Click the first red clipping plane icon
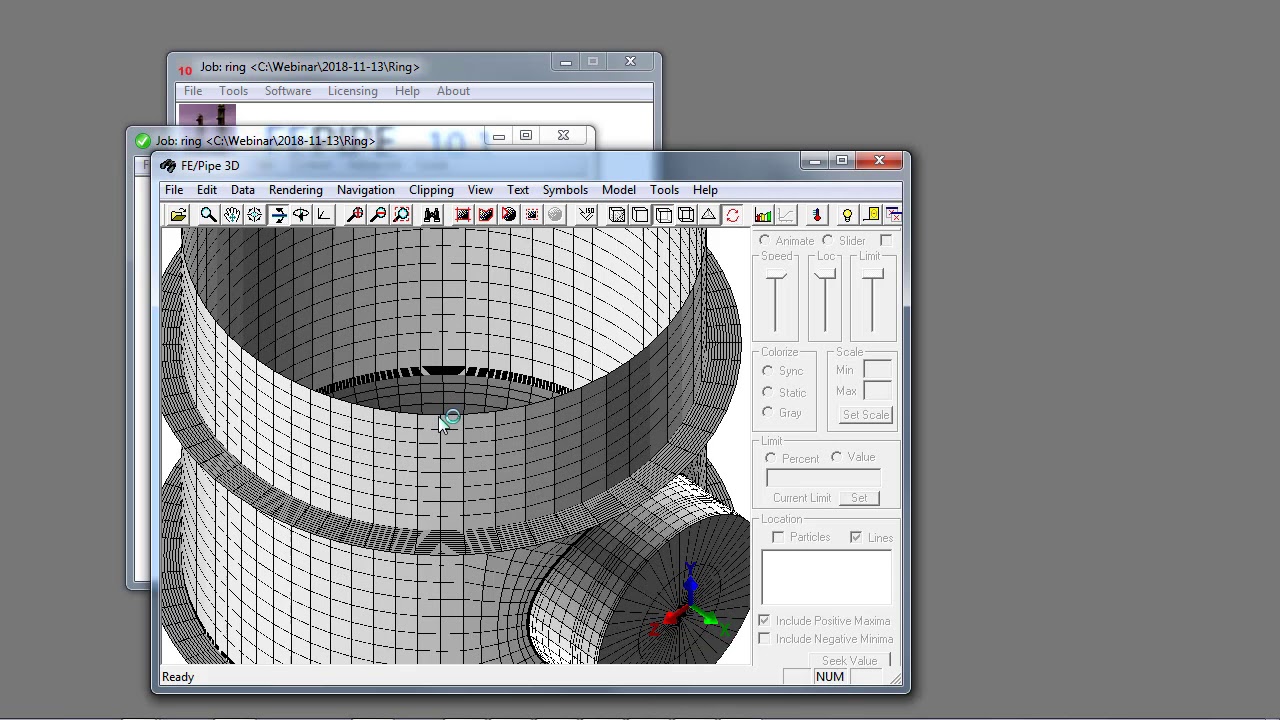The height and width of the screenshot is (720, 1280). tap(463, 215)
